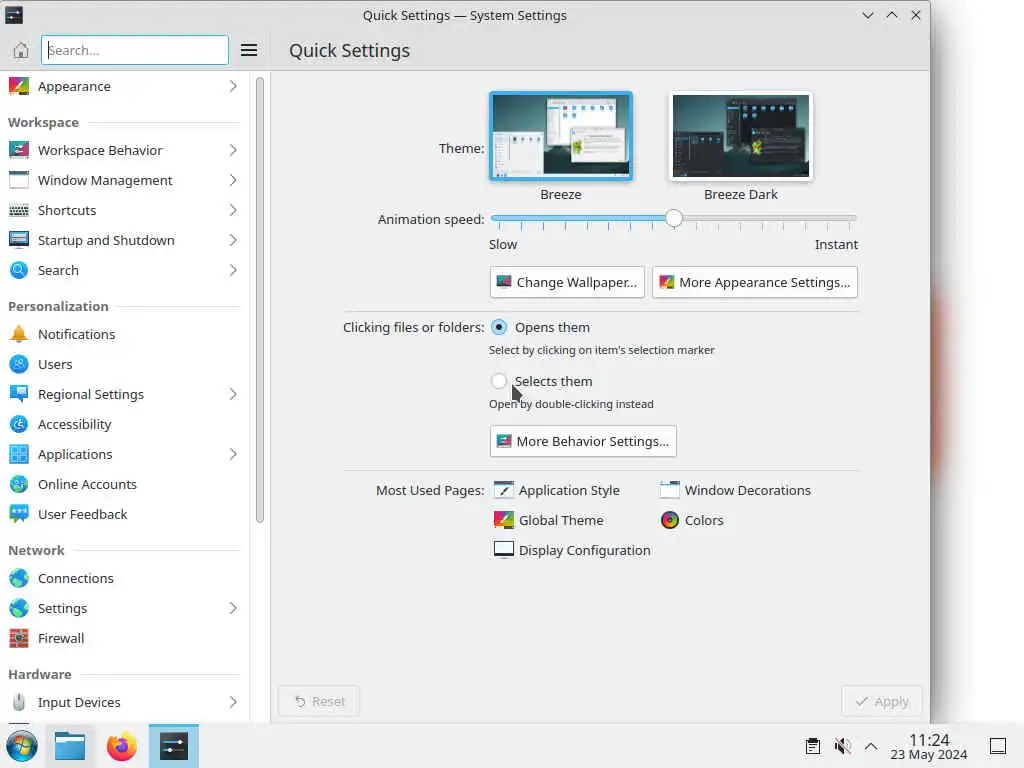Click the Change Wallpaper button
1024x768 pixels.
tap(567, 282)
